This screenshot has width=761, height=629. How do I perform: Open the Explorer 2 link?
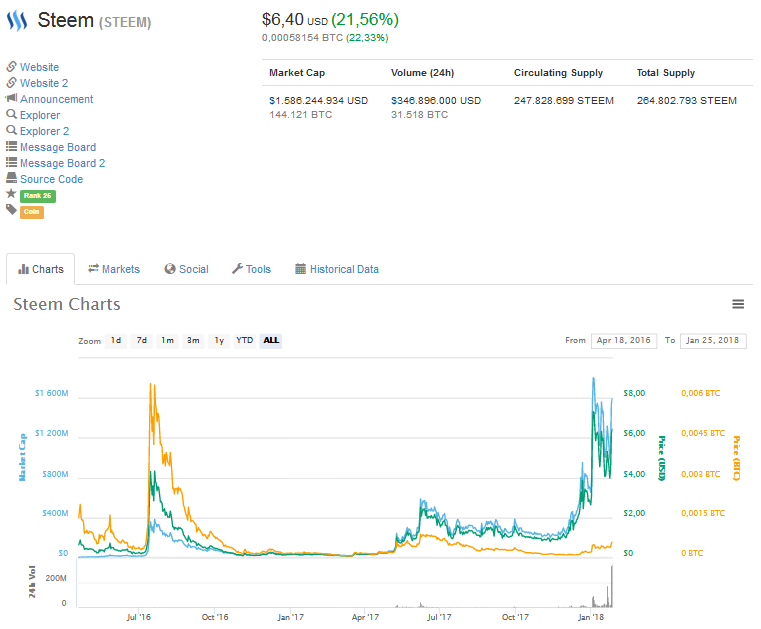click(x=45, y=131)
